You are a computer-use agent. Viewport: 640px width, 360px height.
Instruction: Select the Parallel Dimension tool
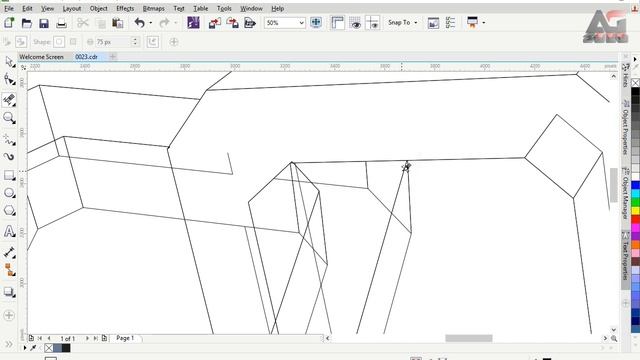point(9,252)
